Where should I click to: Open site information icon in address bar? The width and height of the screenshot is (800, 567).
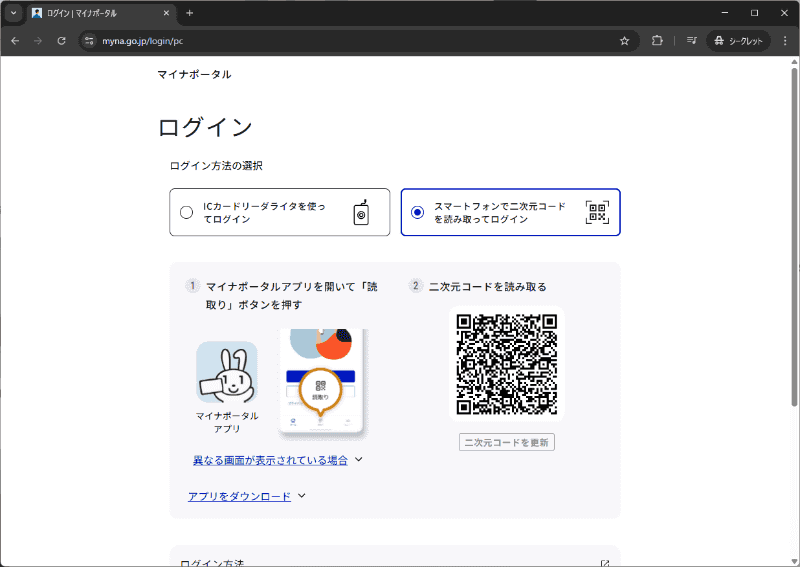(x=89, y=41)
